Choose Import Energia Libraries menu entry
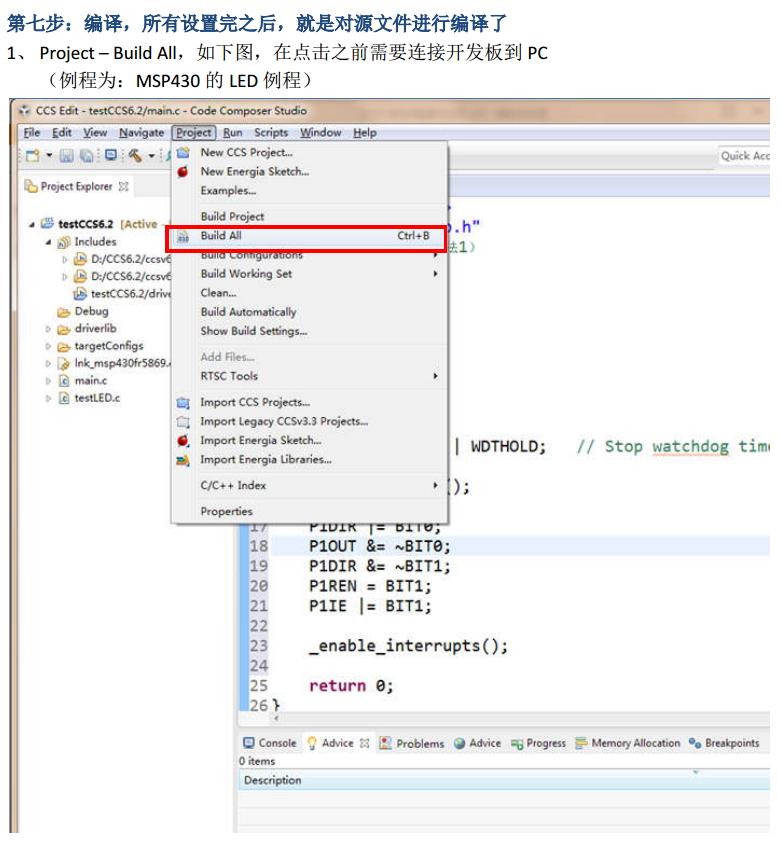The image size is (782, 844). click(x=310, y=460)
